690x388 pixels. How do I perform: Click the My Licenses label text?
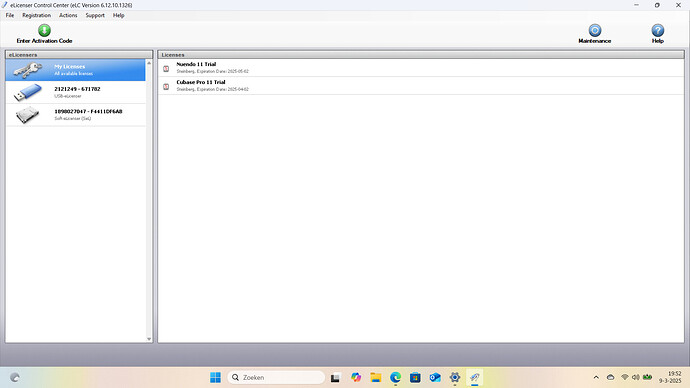(70, 66)
